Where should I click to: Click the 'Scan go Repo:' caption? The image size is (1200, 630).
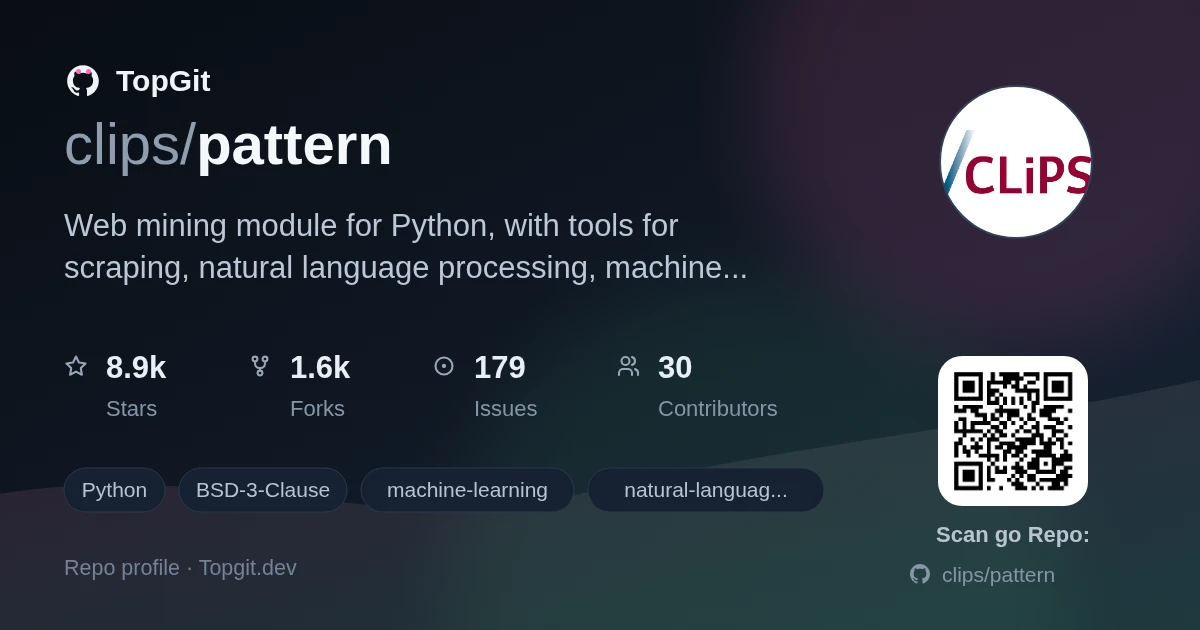pyautogui.click(x=1013, y=534)
